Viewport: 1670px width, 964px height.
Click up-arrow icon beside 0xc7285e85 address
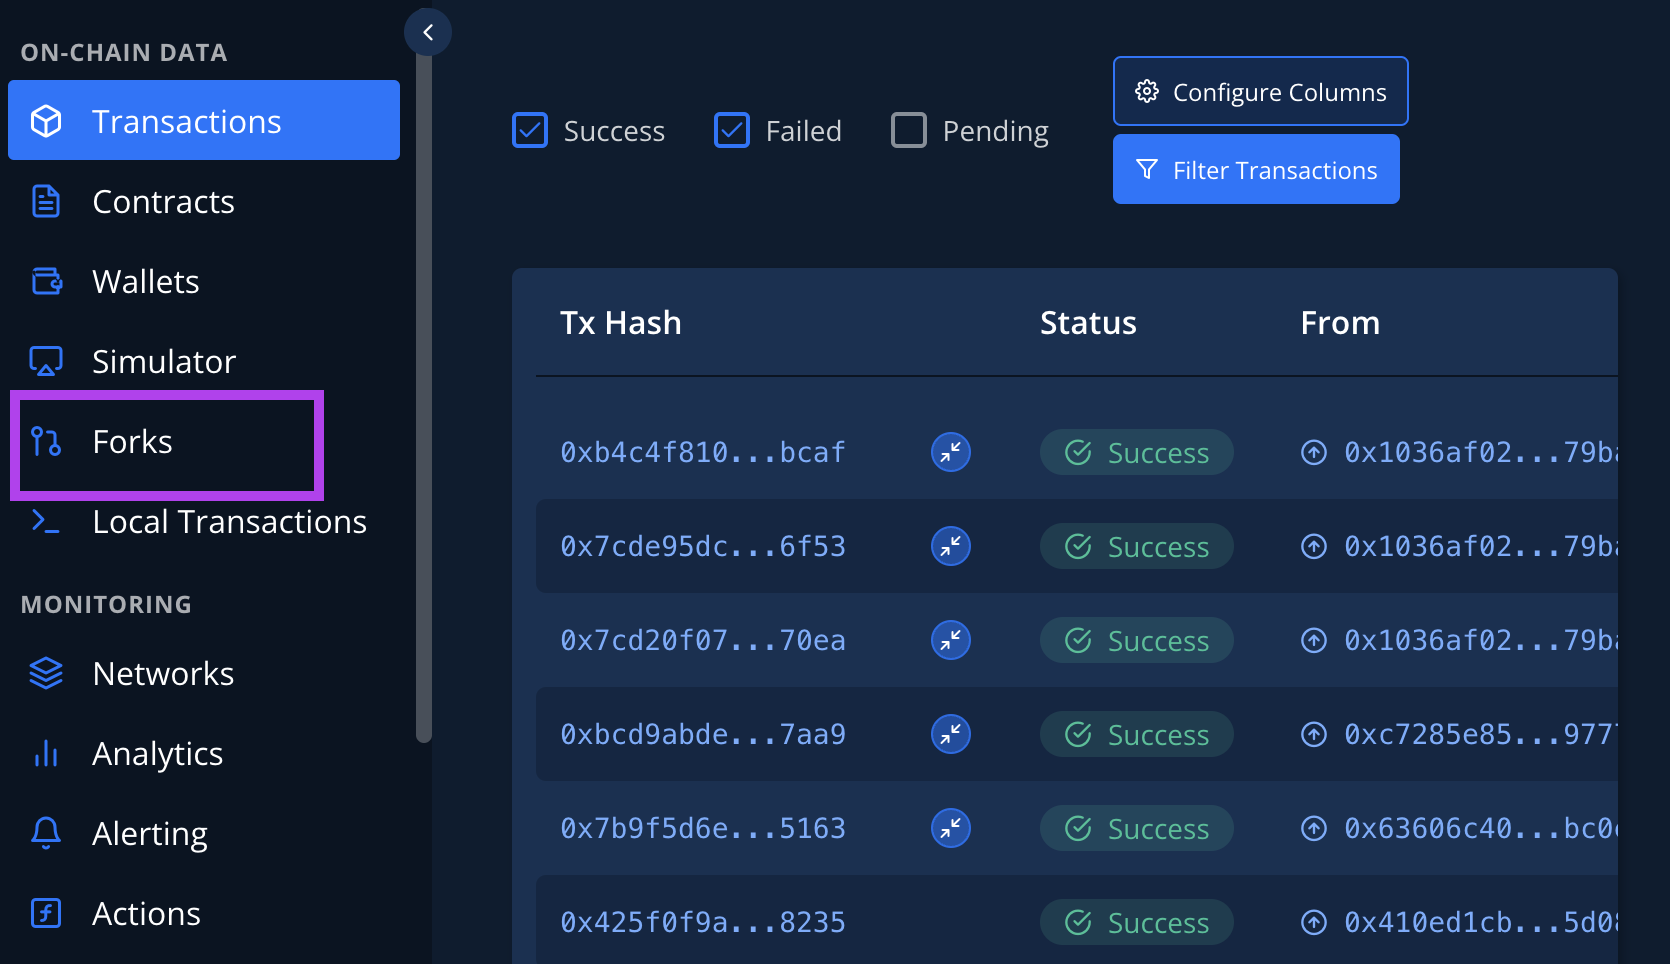pyautogui.click(x=1314, y=734)
